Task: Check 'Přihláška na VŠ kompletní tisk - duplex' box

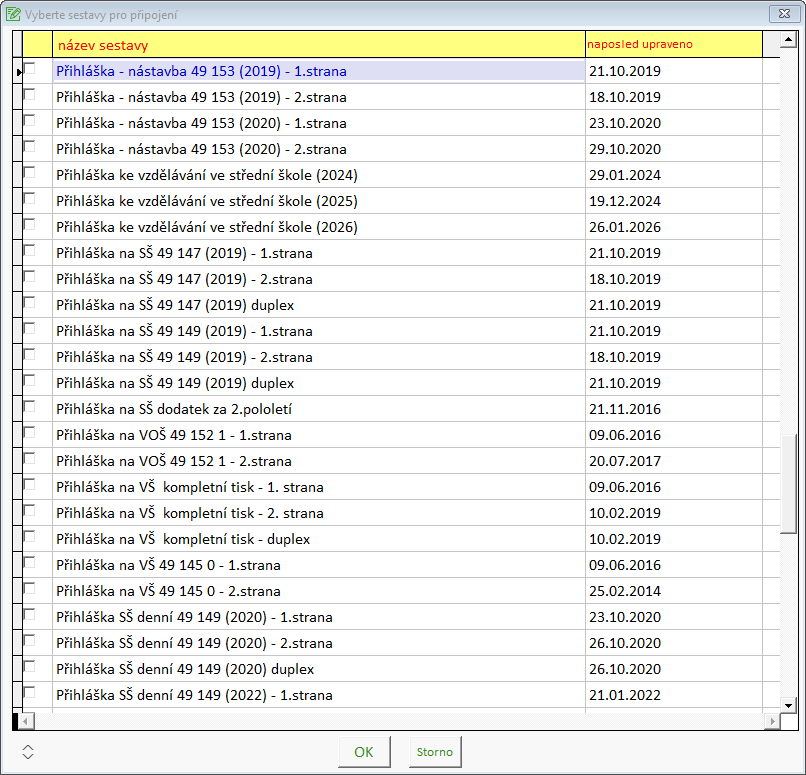Action: pos(30,537)
